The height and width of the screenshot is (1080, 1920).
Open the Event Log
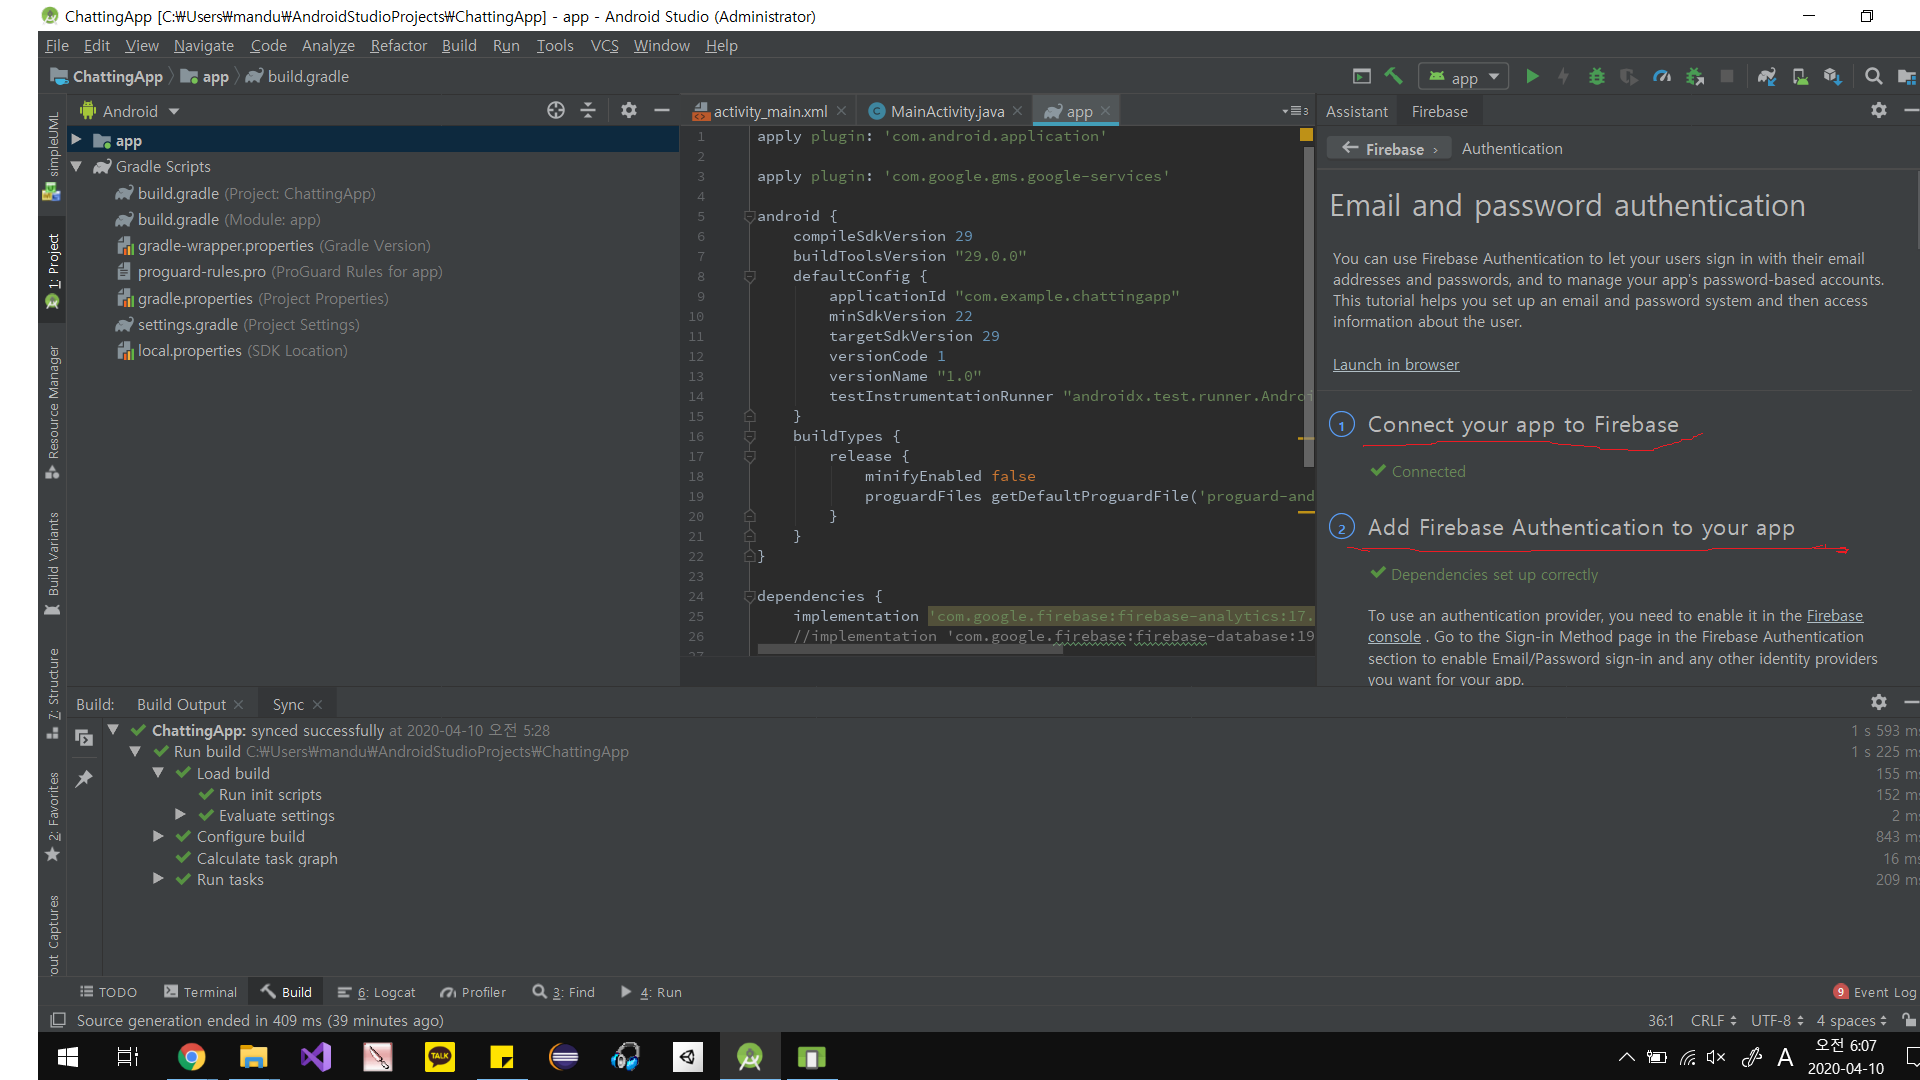pos(1875,992)
